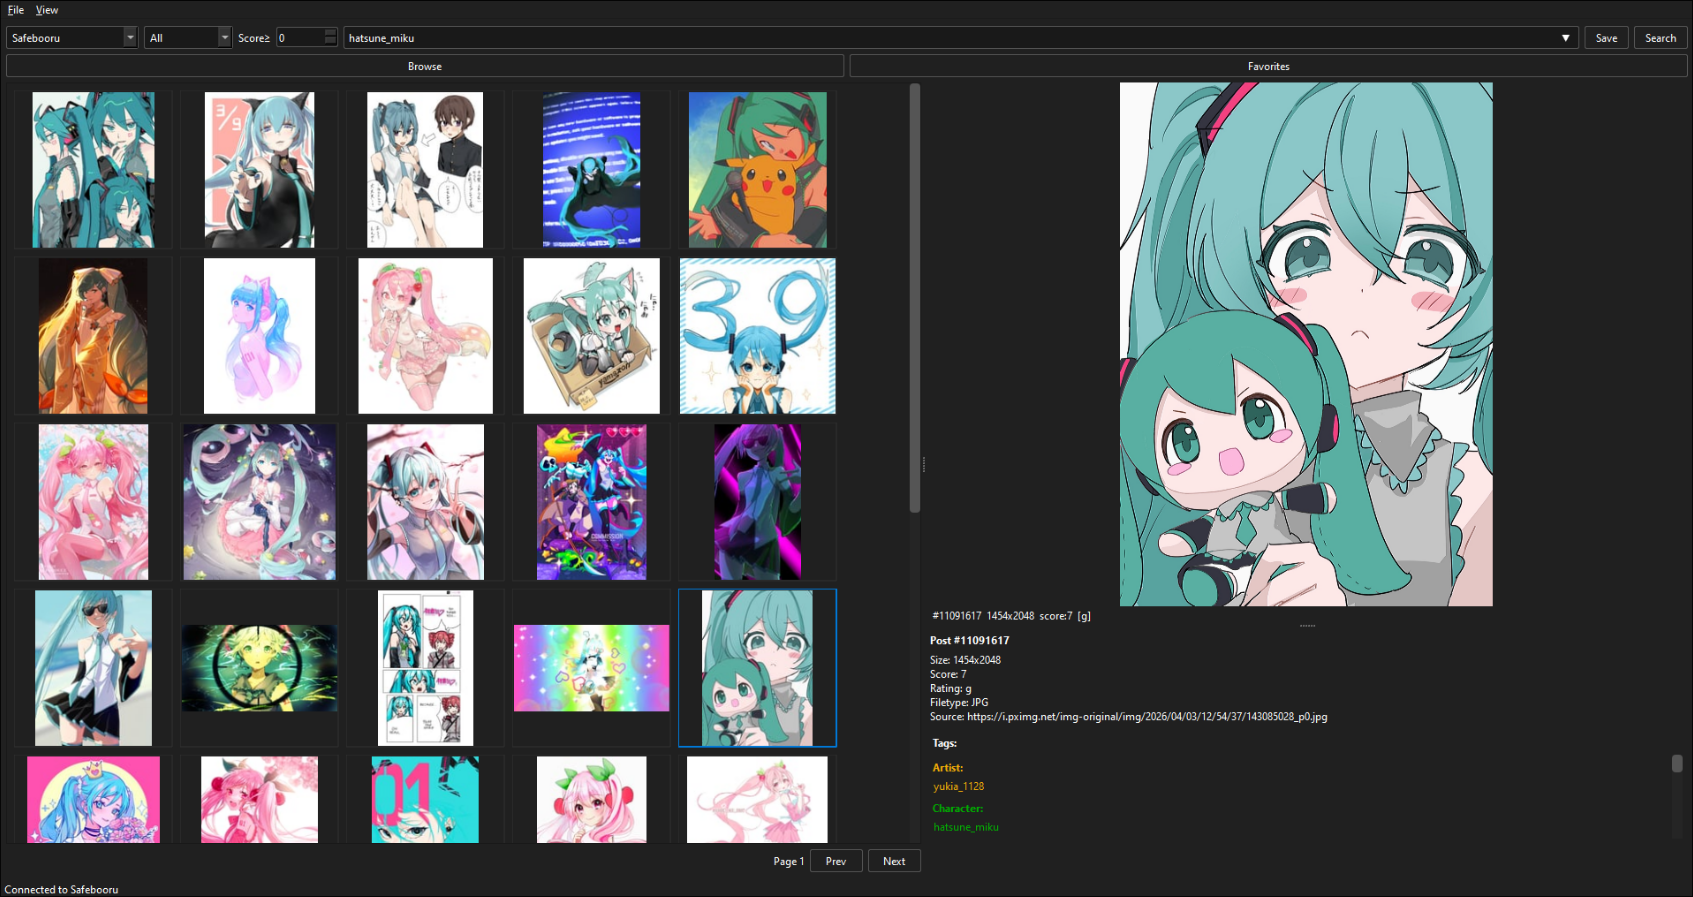Increase the minimum score stepper
This screenshot has height=897, width=1693.
330,33
